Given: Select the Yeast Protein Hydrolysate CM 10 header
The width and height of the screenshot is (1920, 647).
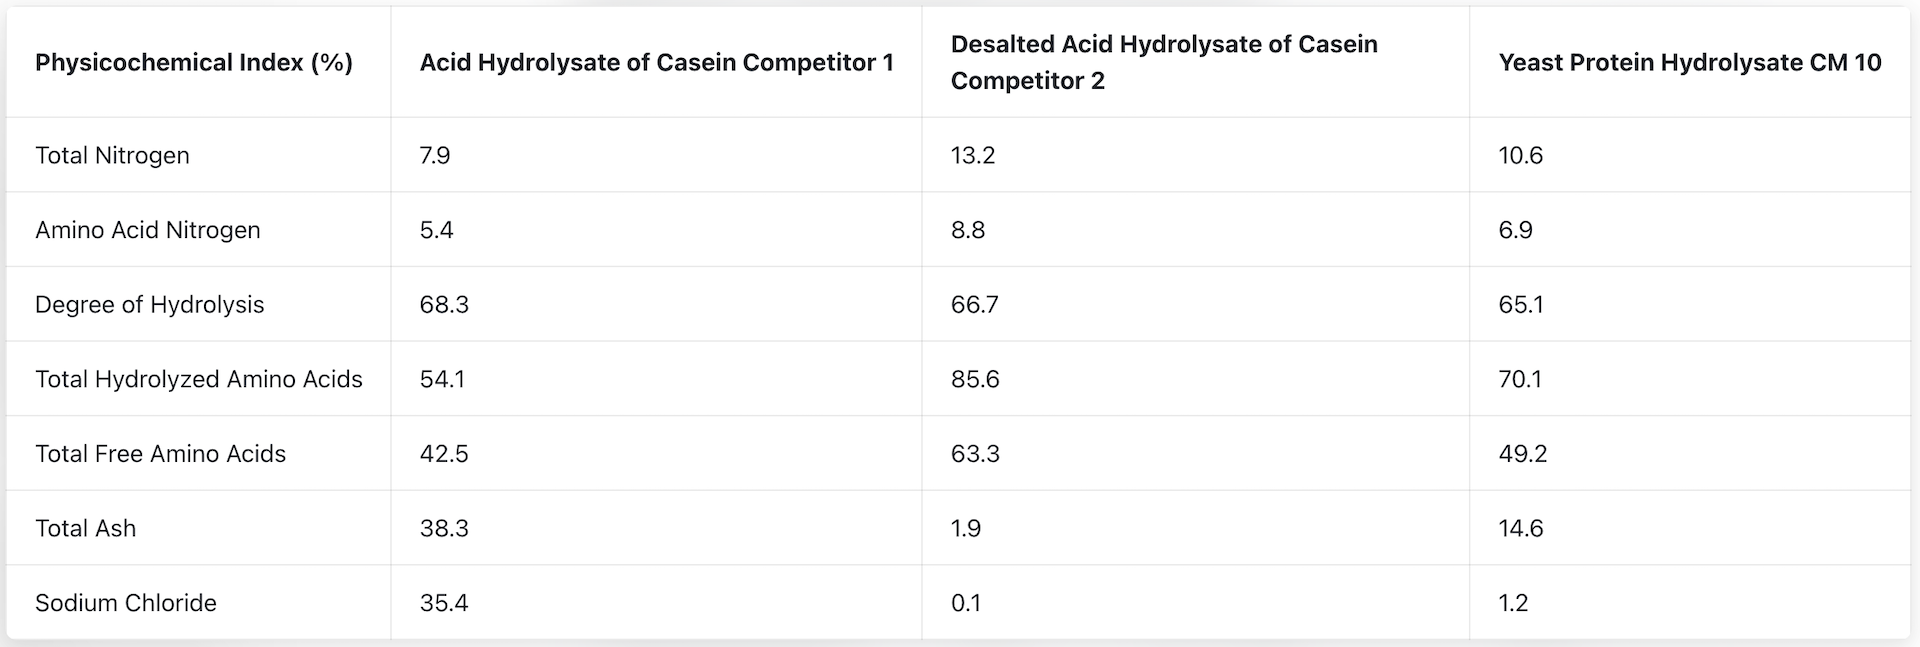Looking at the screenshot, I should [x=1690, y=62].
